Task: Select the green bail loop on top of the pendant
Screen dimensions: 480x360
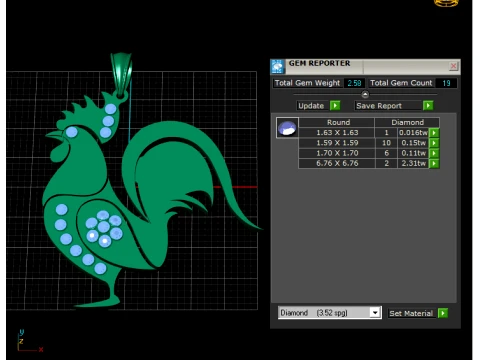Action: (122, 75)
